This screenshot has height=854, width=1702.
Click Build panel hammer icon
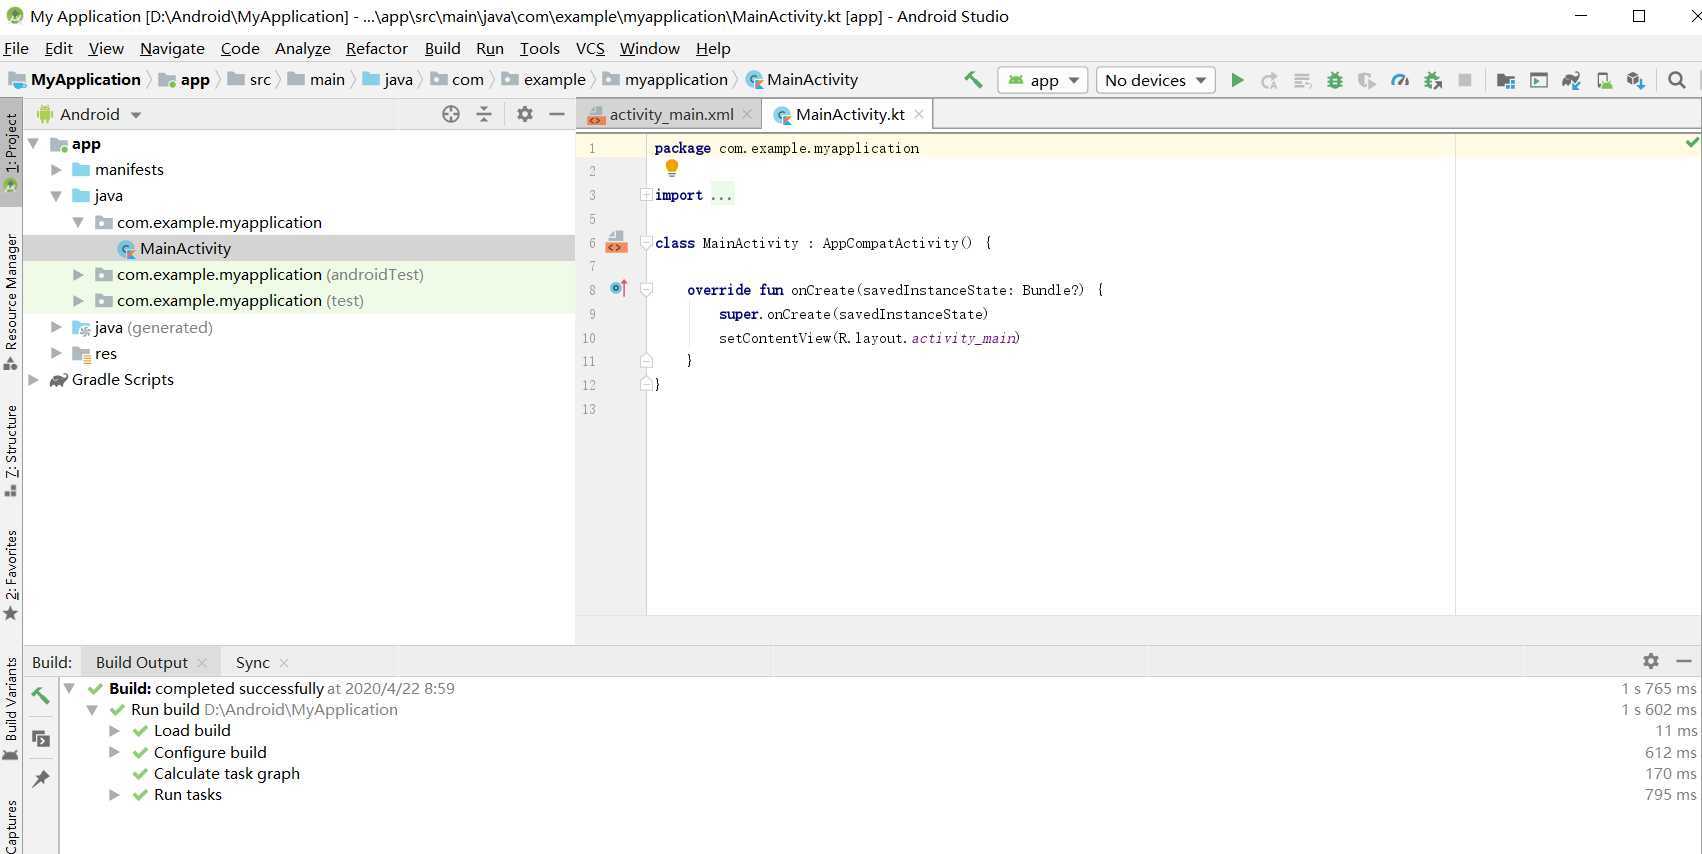(40, 695)
